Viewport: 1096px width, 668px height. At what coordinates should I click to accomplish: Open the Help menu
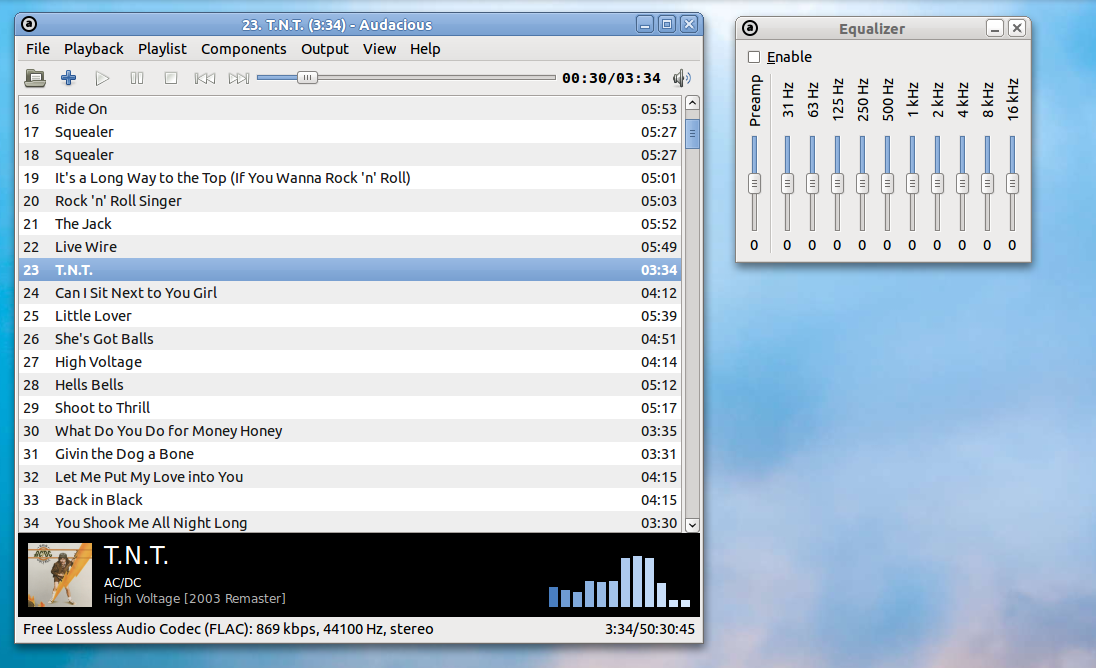tap(425, 49)
